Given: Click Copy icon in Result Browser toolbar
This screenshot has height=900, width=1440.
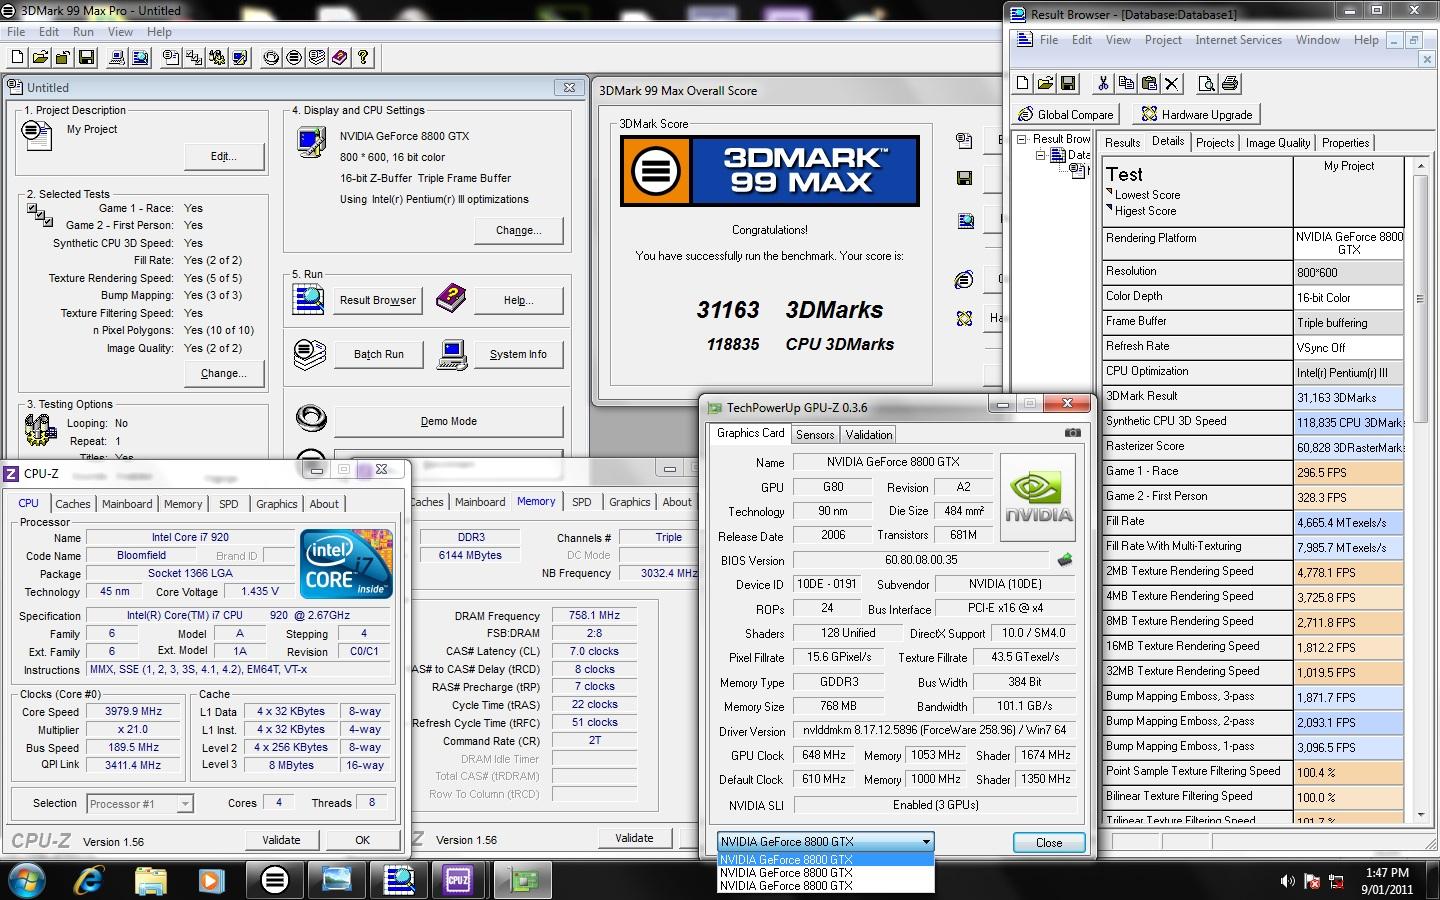Looking at the screenshot, I should pyautogui.click(x=1126, y=84).
